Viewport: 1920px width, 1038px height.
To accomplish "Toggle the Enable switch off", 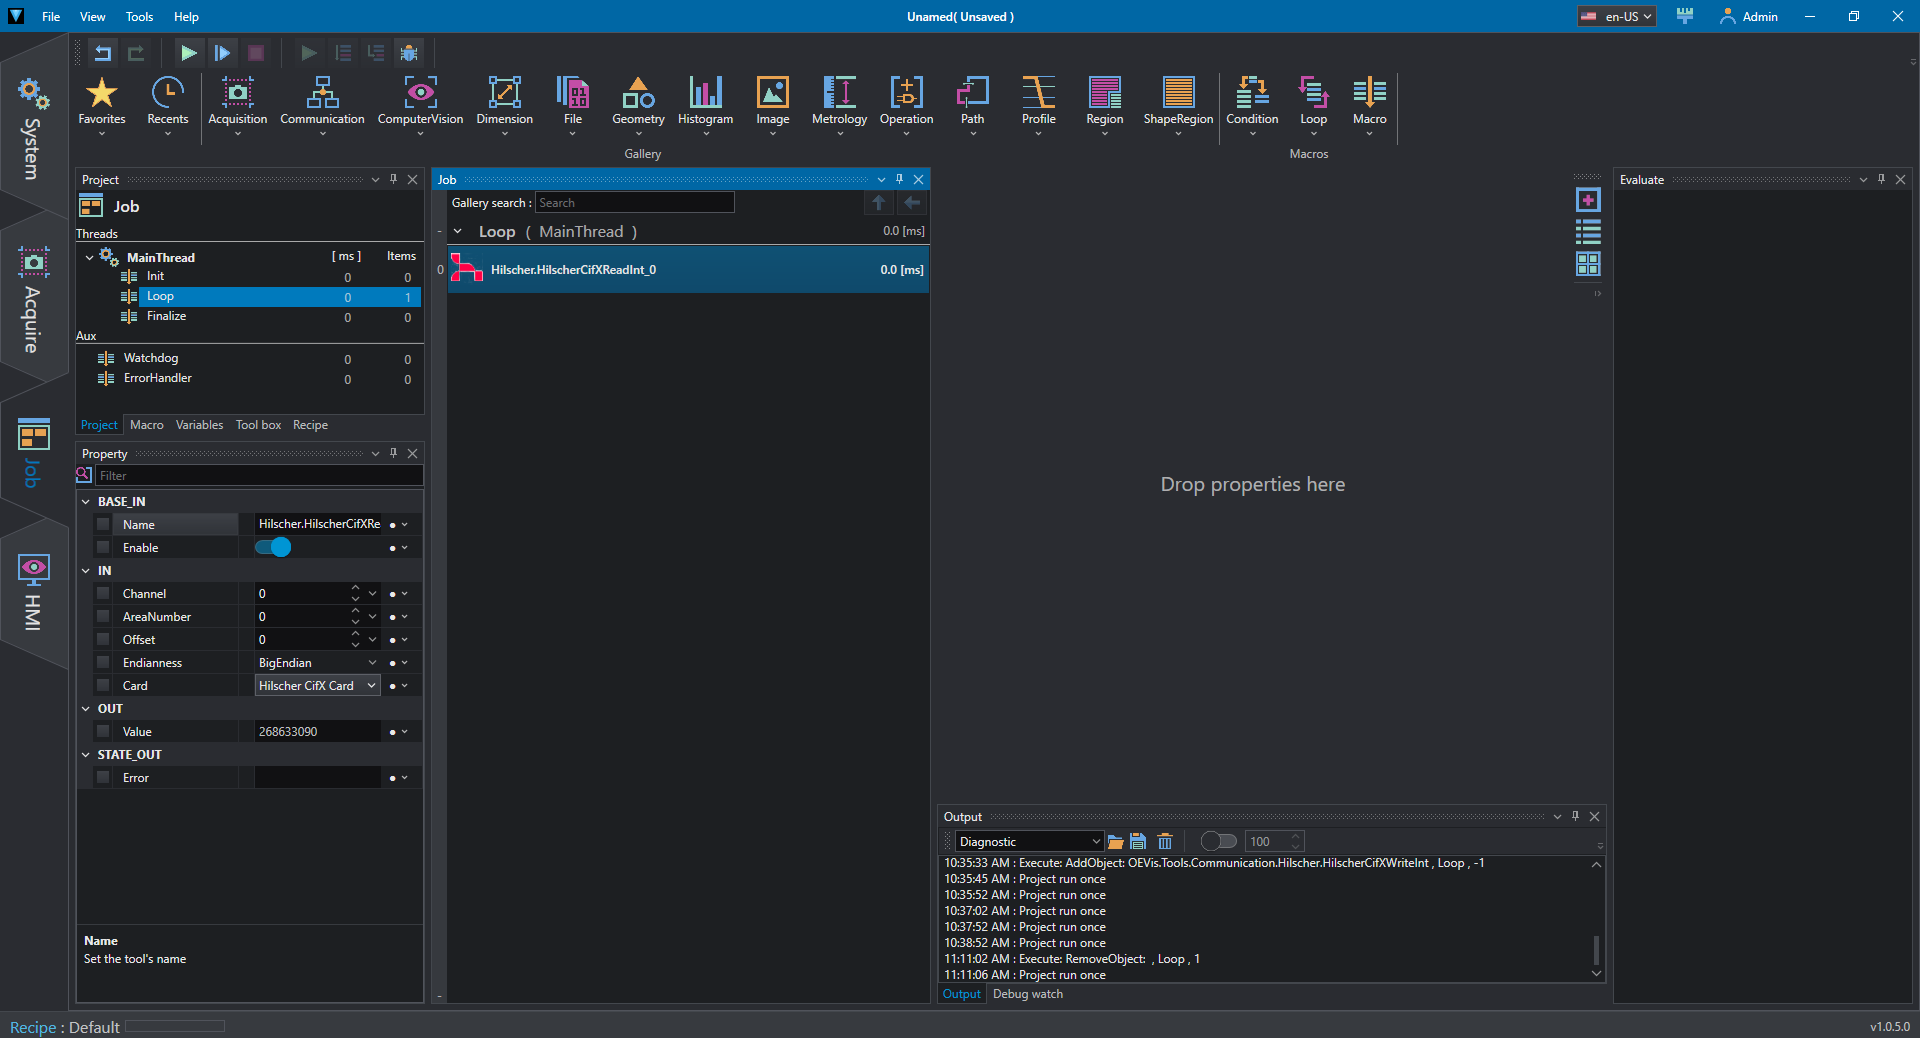I will [x=273, y=548].
